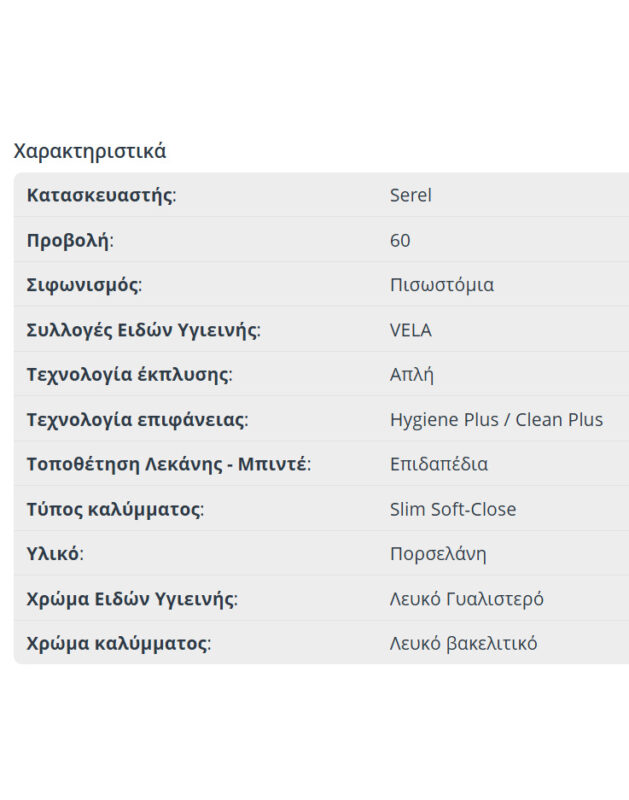Click the Τύπος καλύμματος label
629x800 pixels.
coord(115,509)
